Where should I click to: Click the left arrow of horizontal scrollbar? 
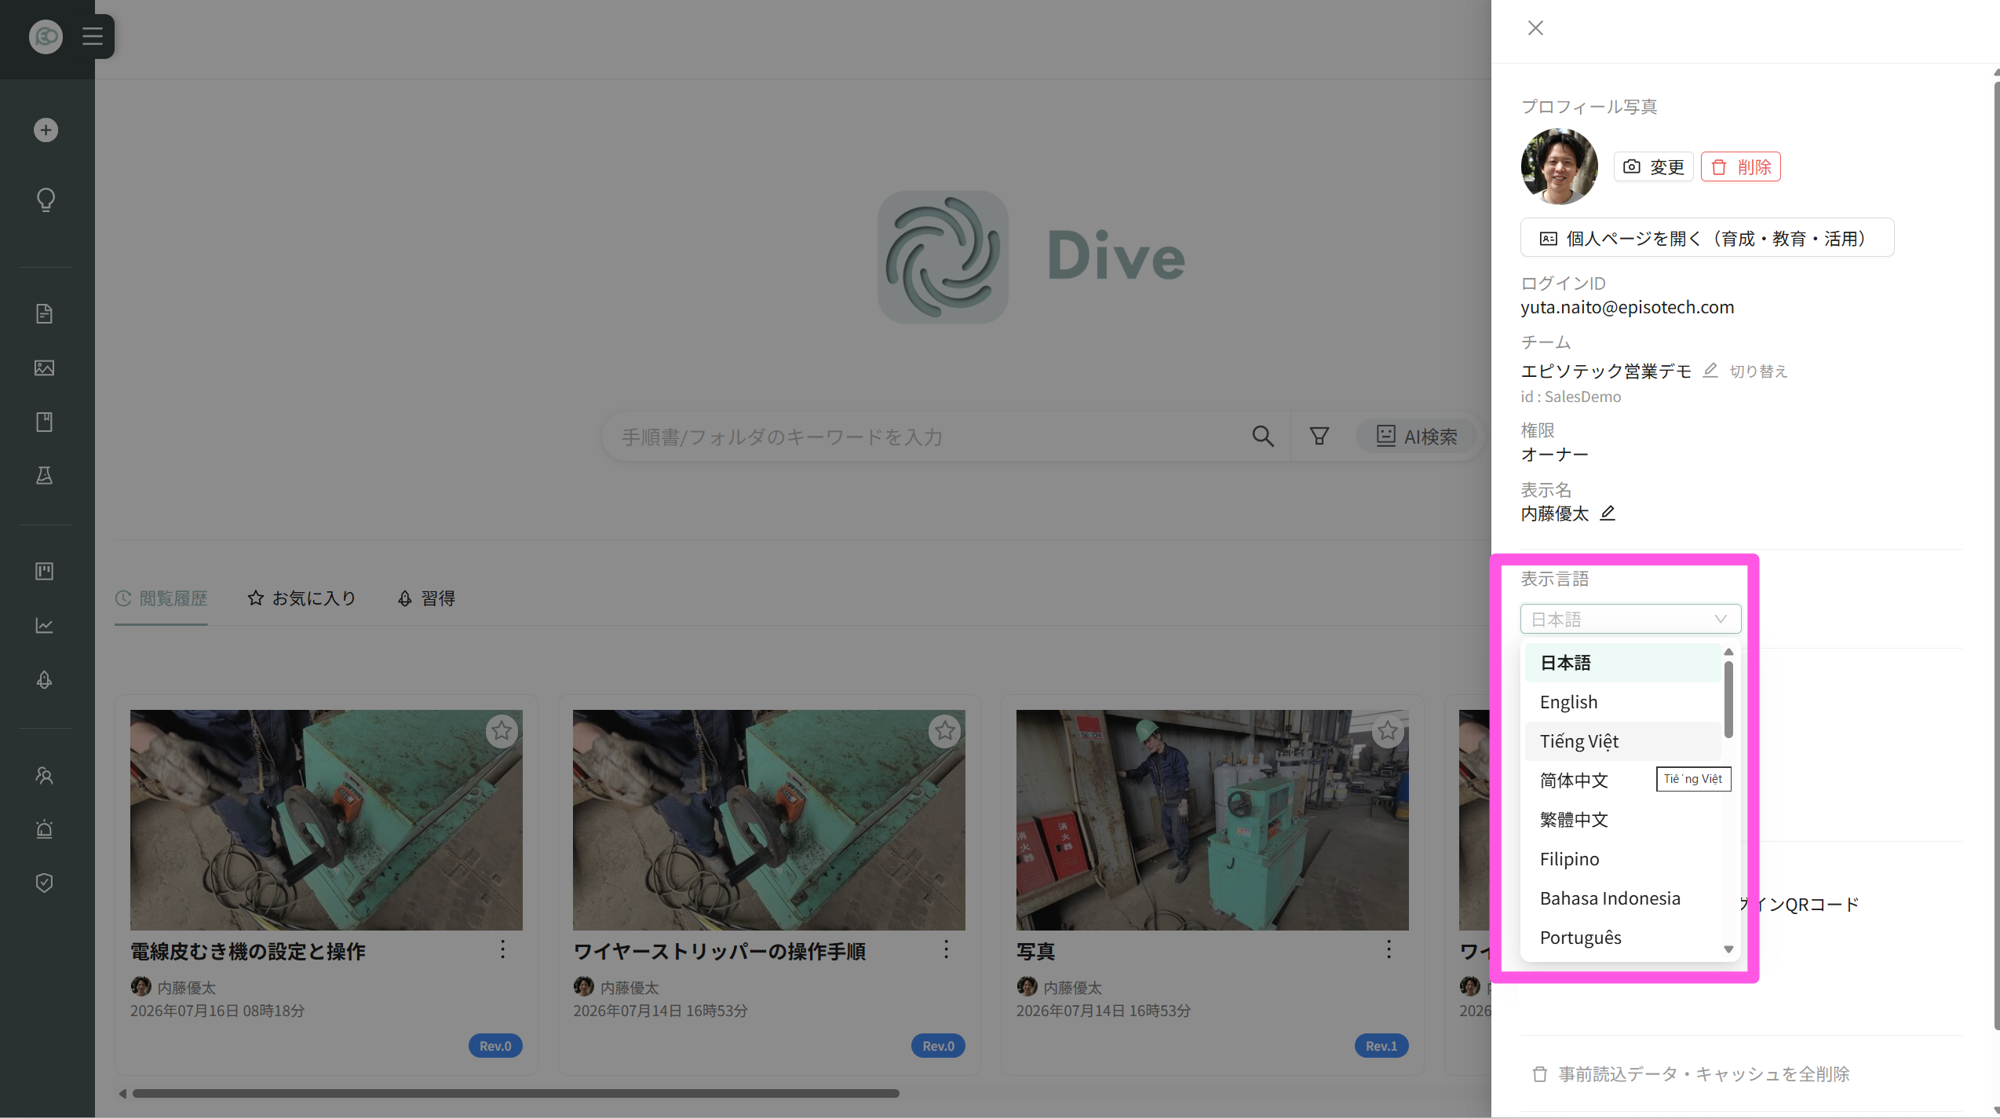point(123,1093)
